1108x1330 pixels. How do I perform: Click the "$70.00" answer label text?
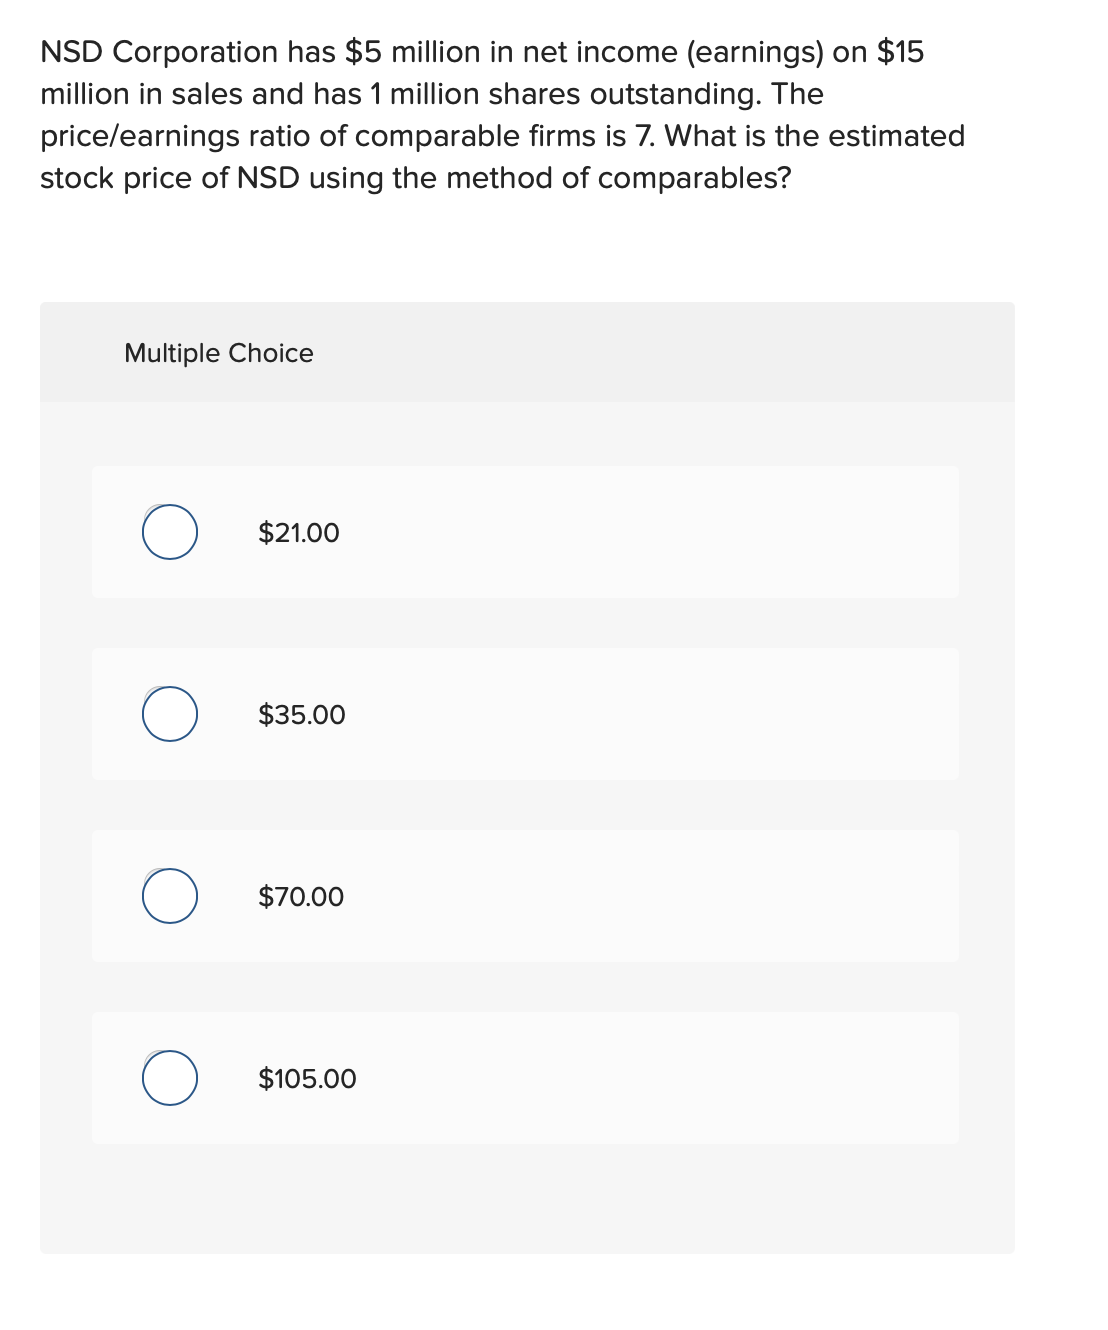click(301, 897)
